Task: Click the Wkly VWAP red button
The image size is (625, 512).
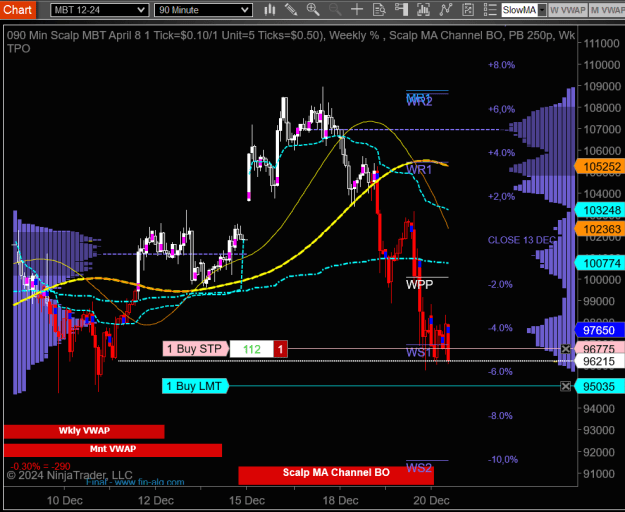Action: [84, 431]
